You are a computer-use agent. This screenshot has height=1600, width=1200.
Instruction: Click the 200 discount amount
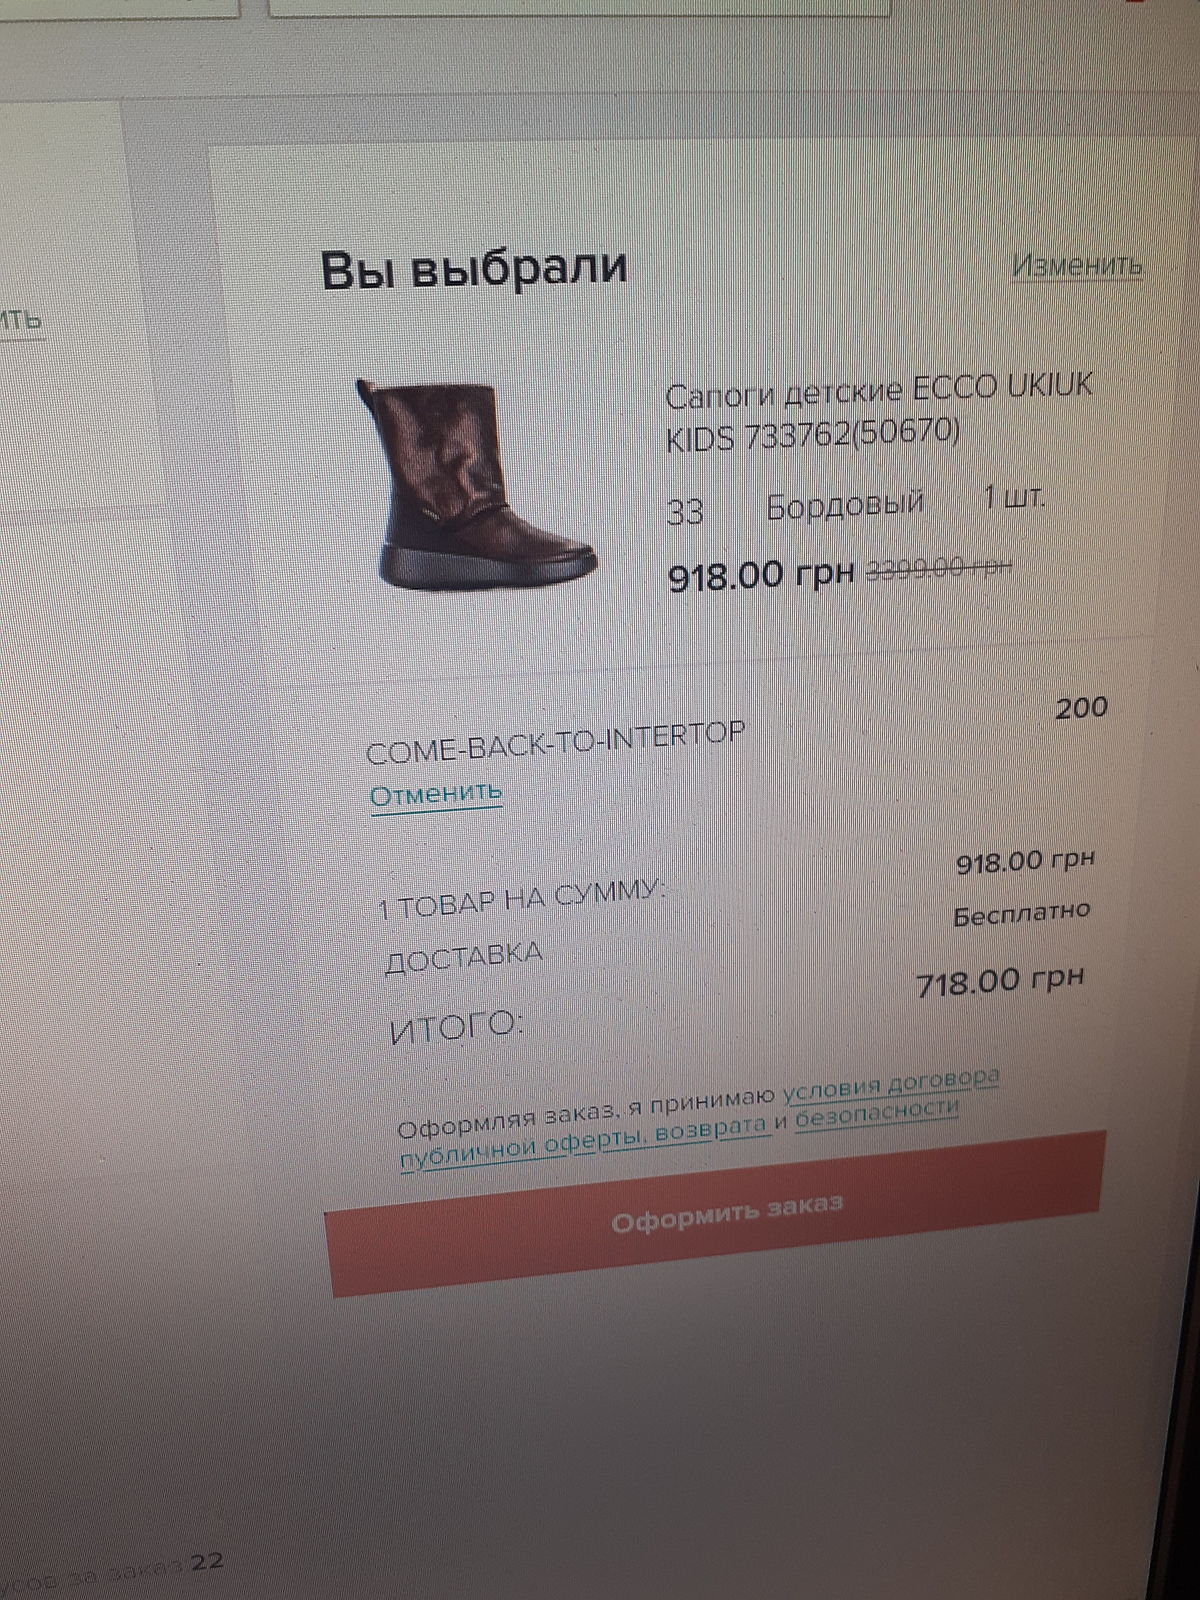1081,708
